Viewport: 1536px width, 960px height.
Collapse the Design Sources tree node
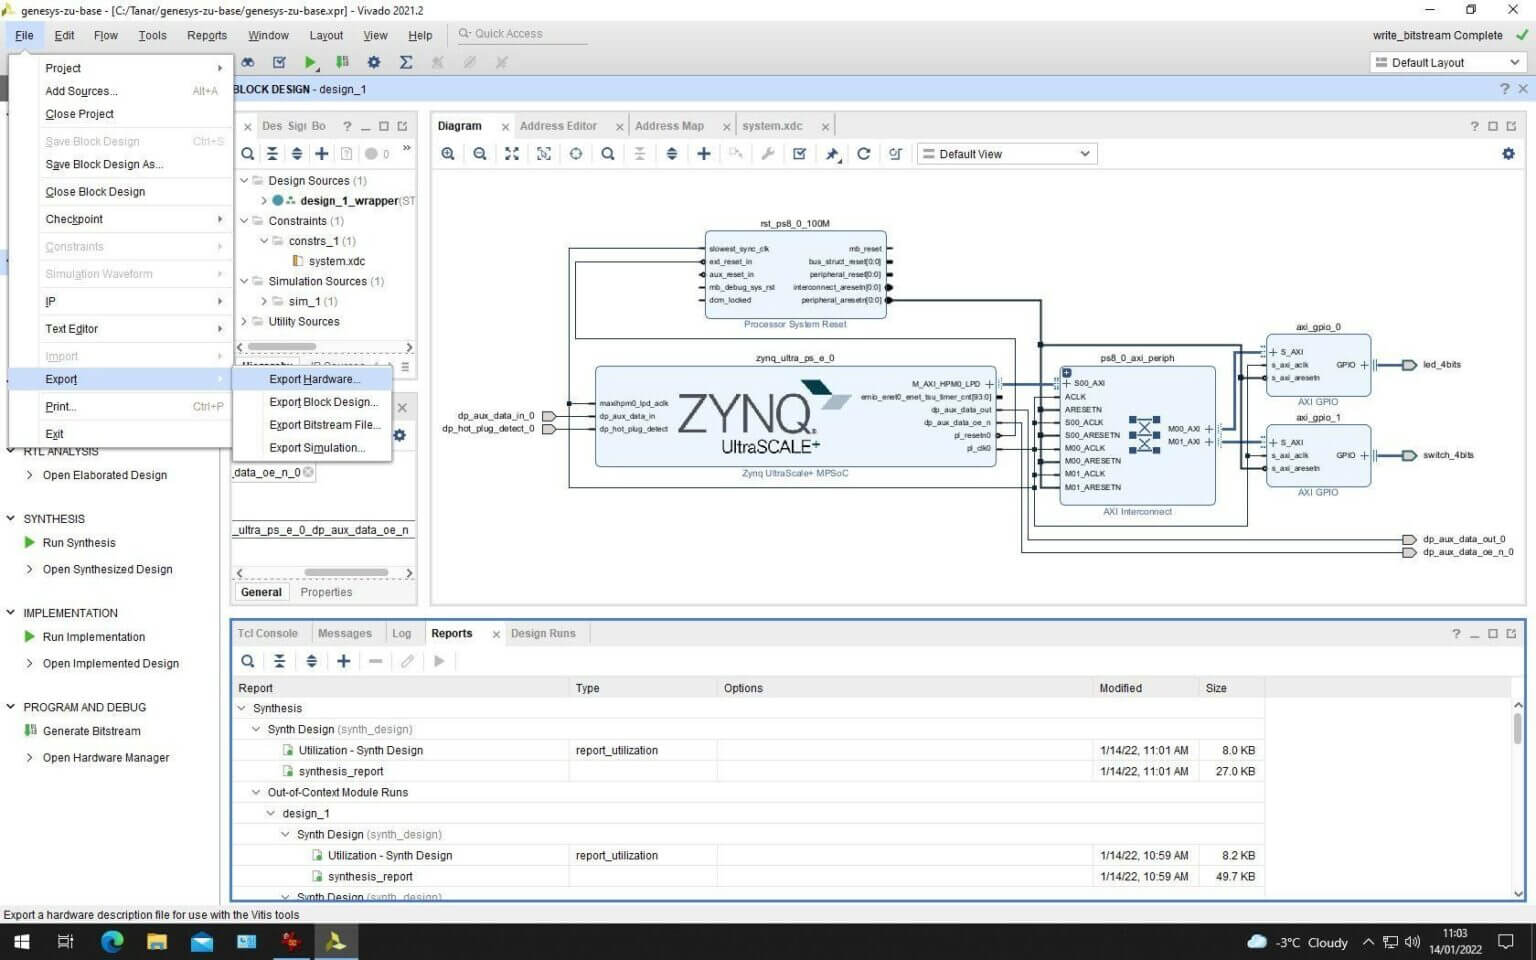(x=243, y=180)
